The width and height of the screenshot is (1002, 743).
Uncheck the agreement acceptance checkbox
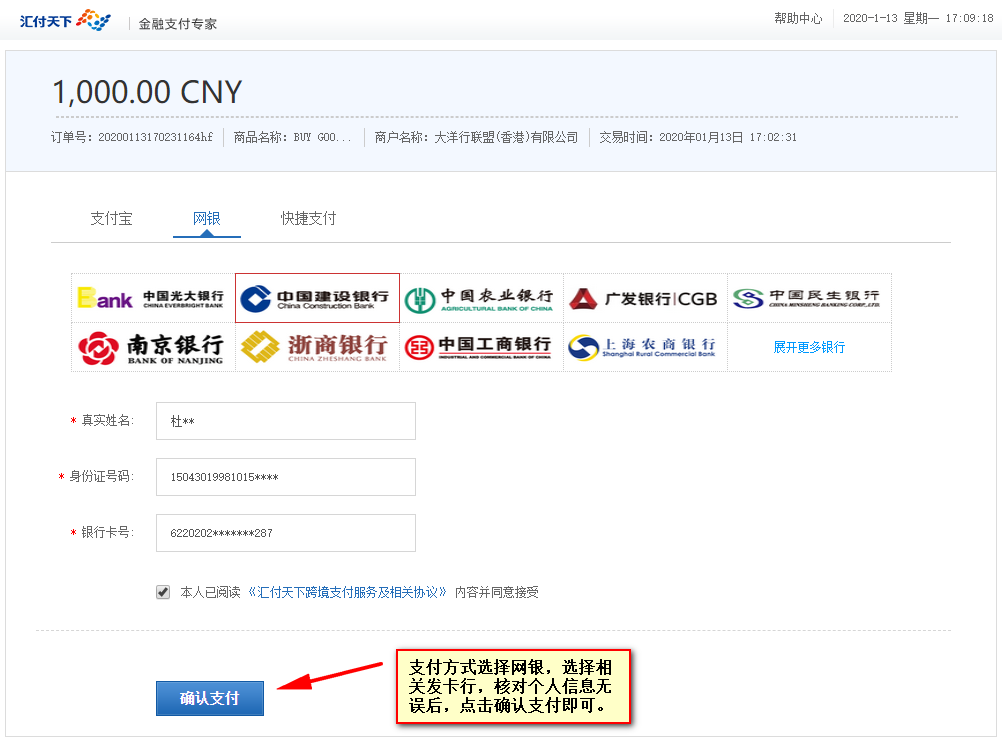click(163, 592)
